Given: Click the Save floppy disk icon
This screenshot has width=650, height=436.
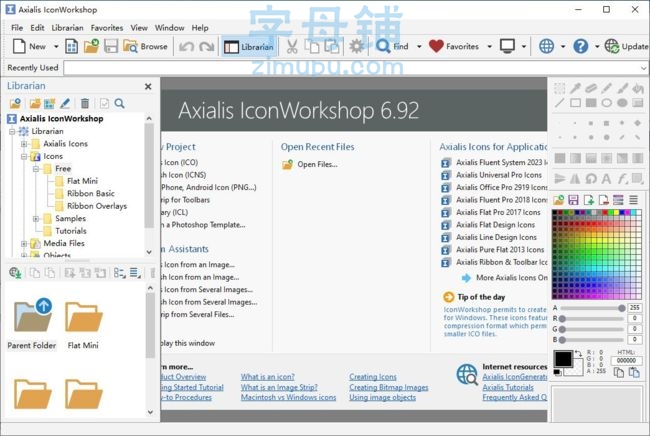Looking at the screenshot, I should [x=111, y=46].
